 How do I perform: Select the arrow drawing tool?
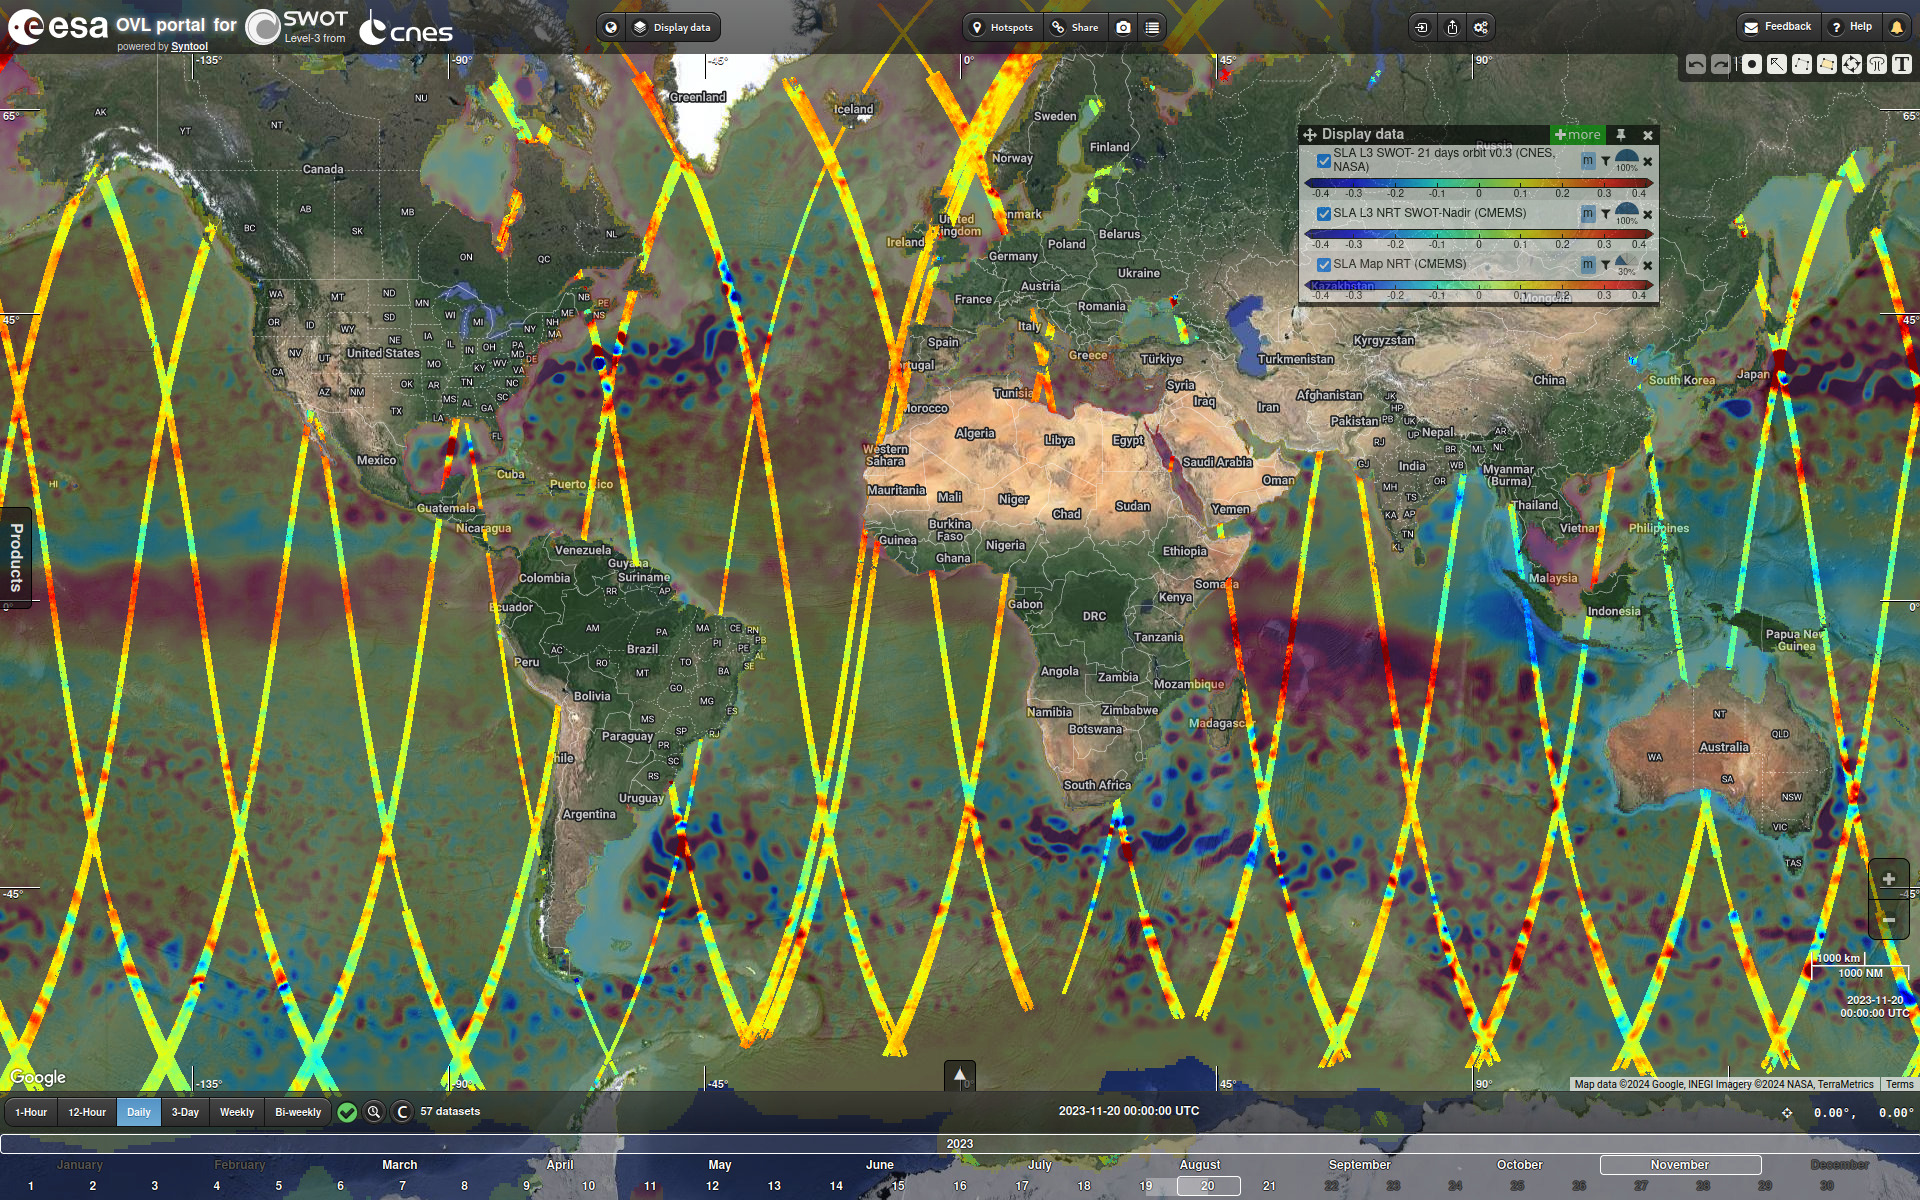click(1777, 65)
